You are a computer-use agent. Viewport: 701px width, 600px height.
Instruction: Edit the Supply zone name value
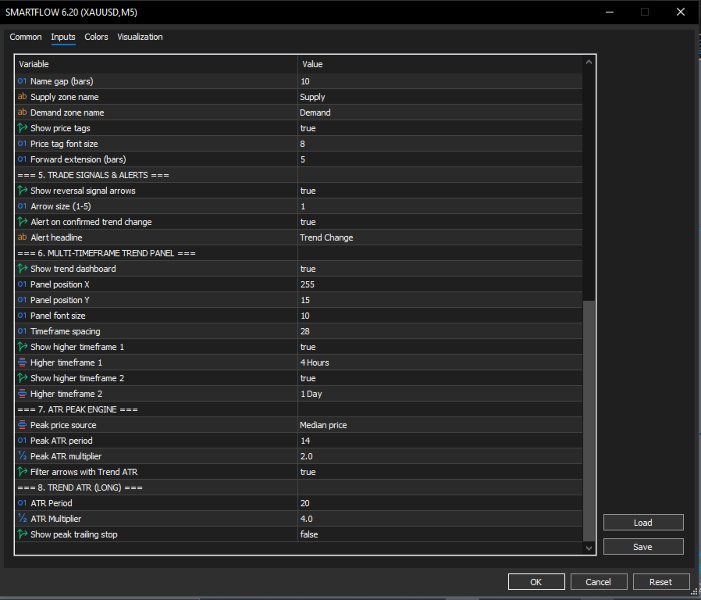click(440, 97)
